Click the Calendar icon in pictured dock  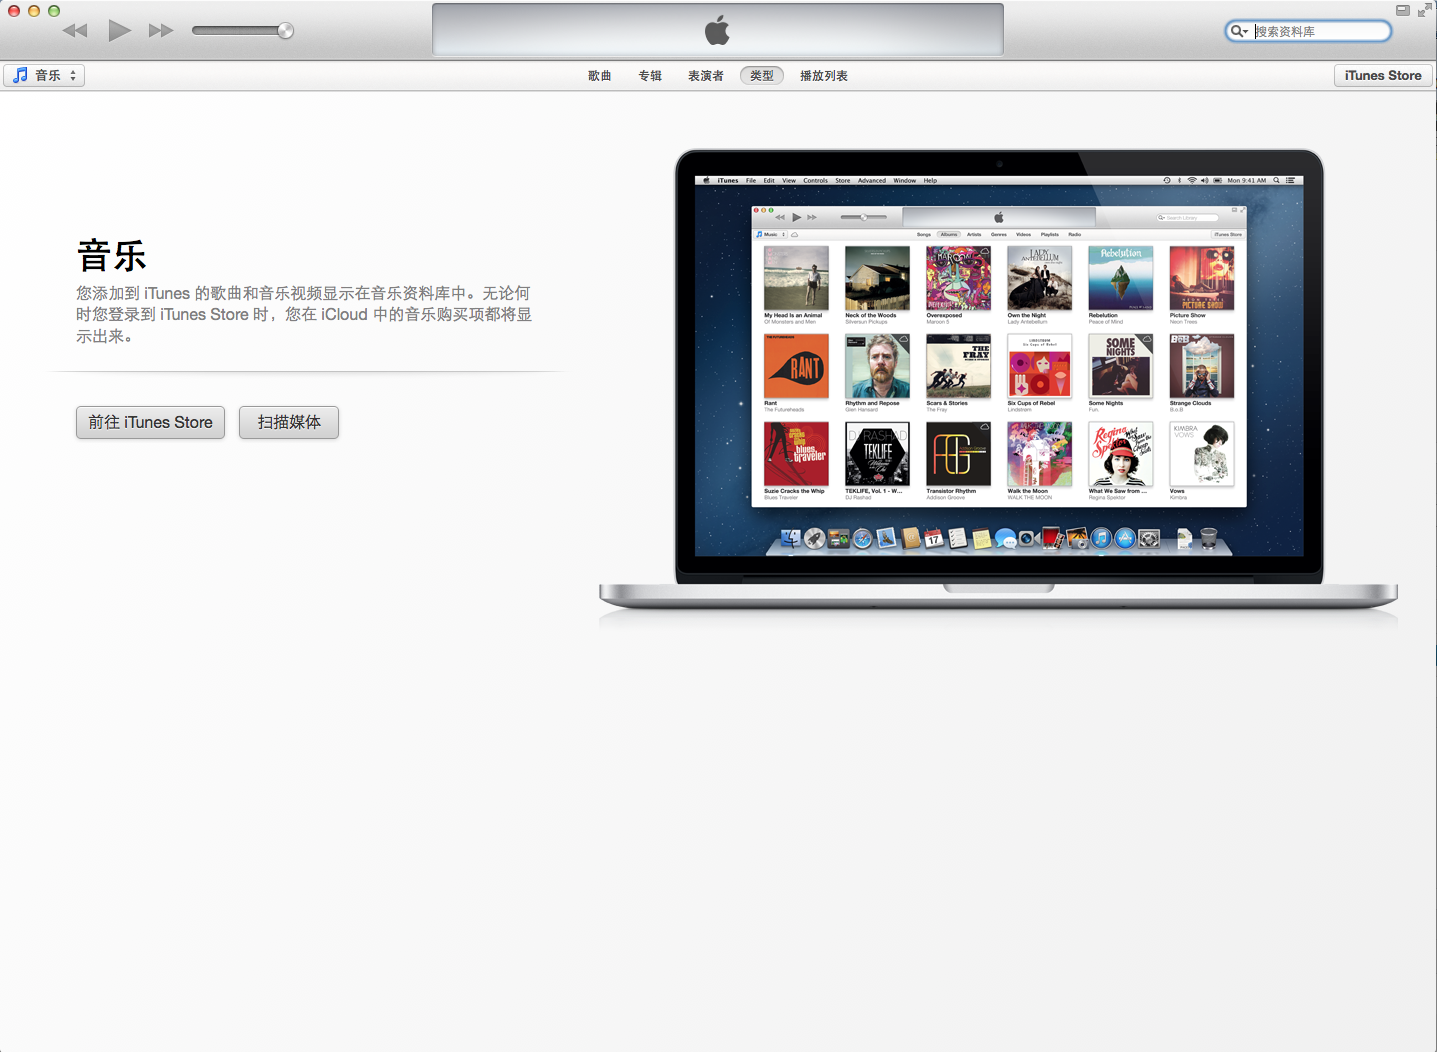(x=934, y=539)
